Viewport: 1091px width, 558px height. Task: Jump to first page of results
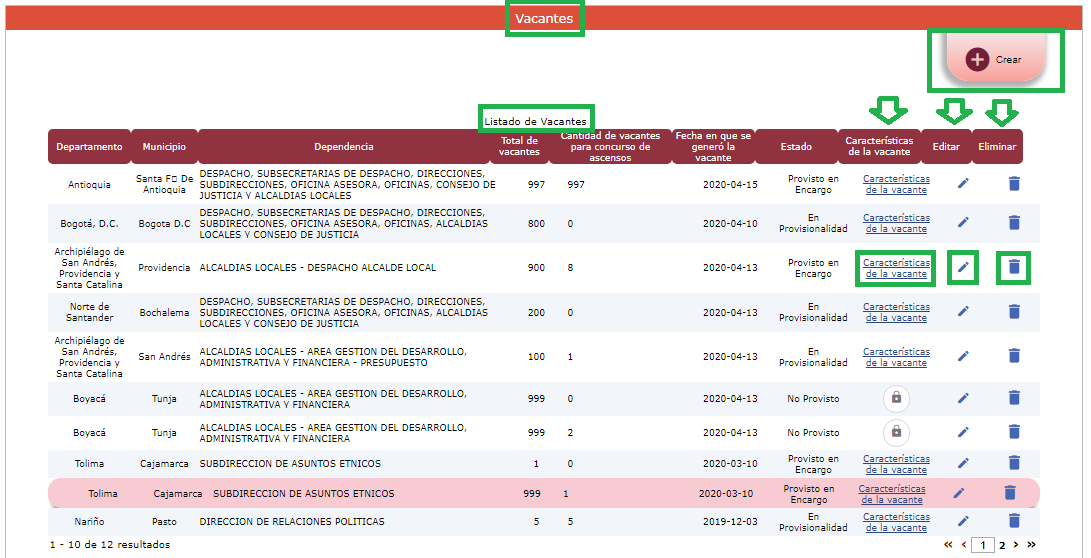[x=948, y=545]
